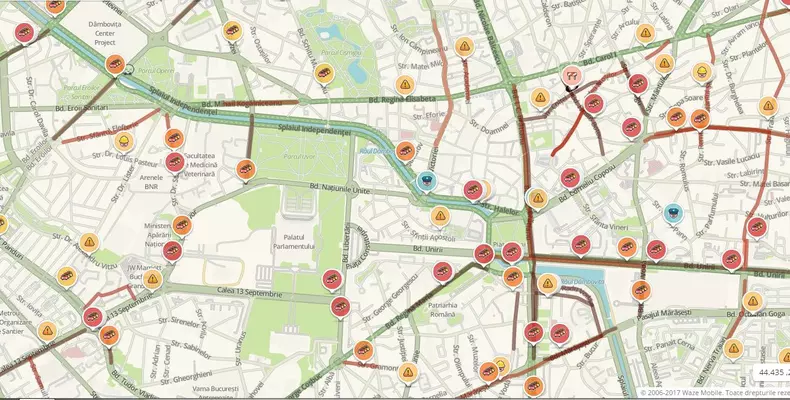This screenshot has height=400, width=790.
Task: Click the red jam marker on Calea 13 Septembrie's east end
Action: [x=341, y=306]
